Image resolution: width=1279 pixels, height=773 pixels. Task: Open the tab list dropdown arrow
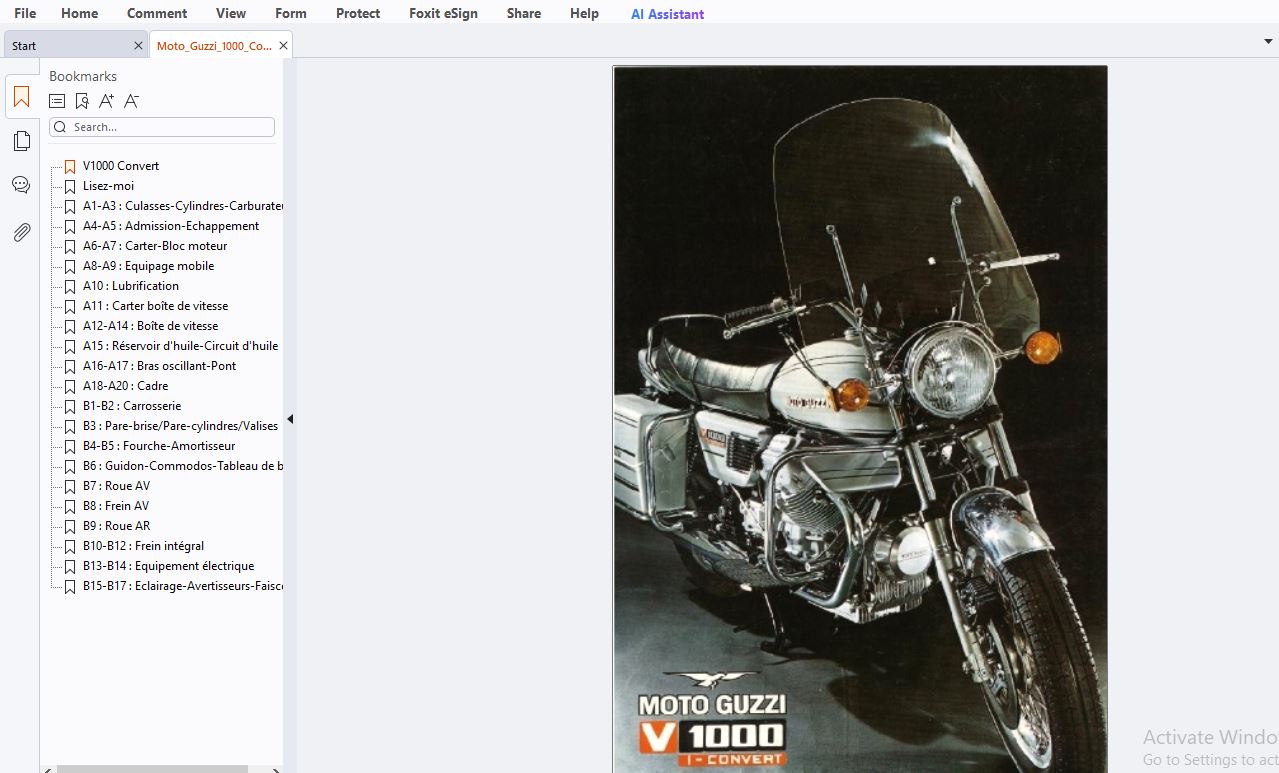click(1268, 41)
